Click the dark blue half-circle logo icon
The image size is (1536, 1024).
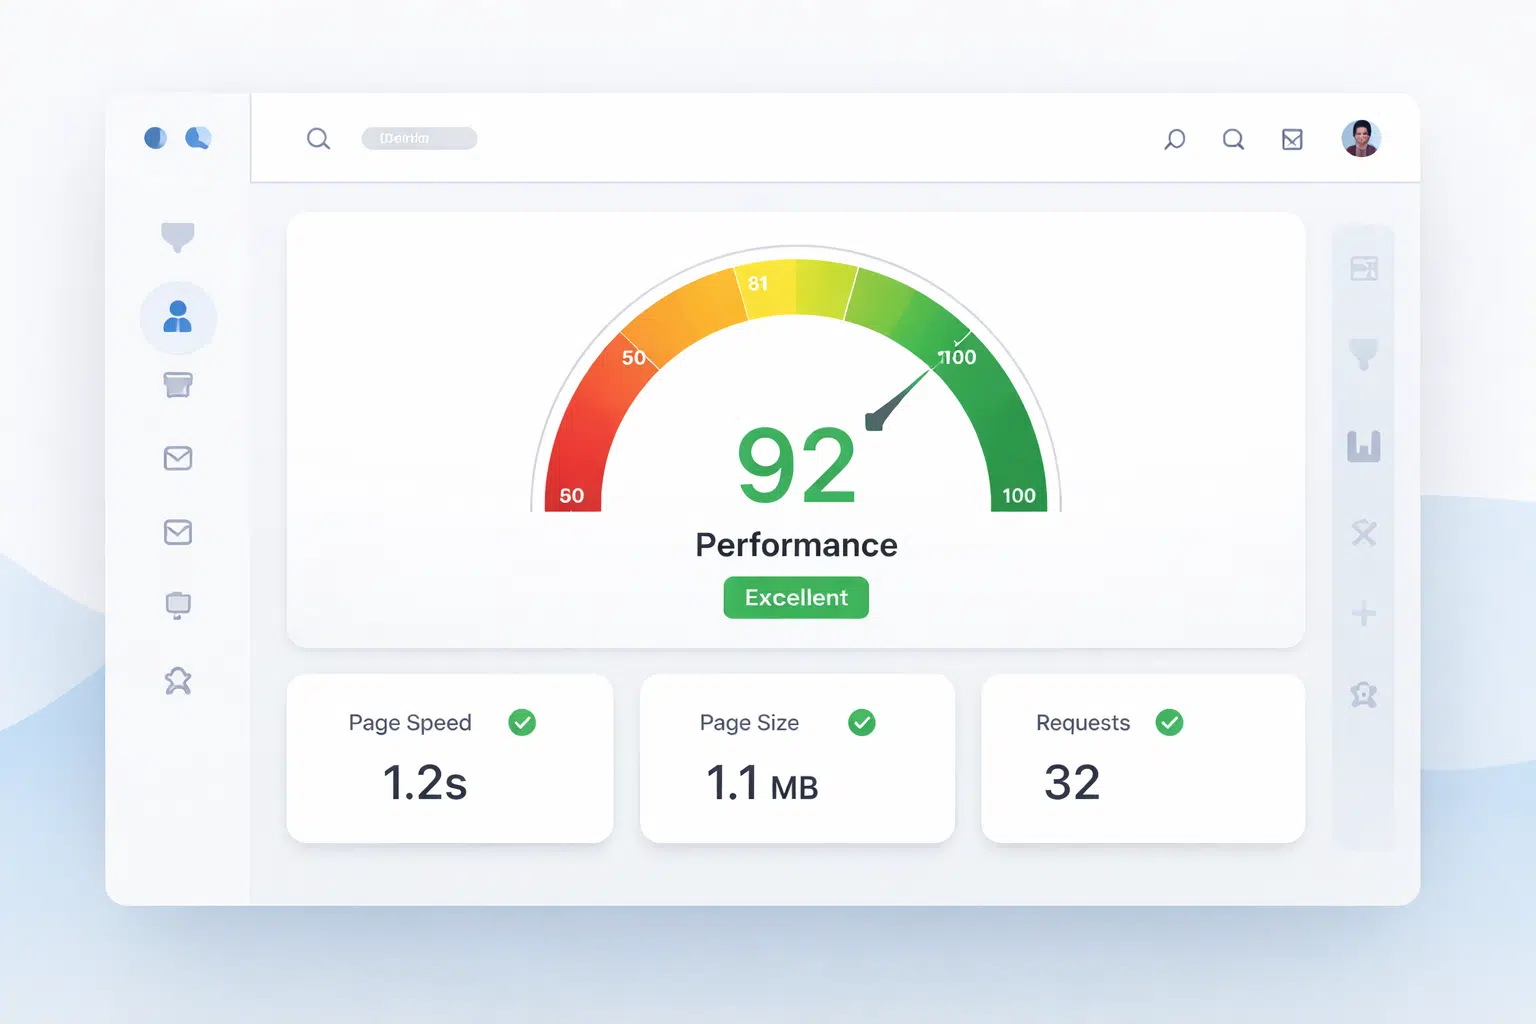pyautogui.click(x=155, y=138)
